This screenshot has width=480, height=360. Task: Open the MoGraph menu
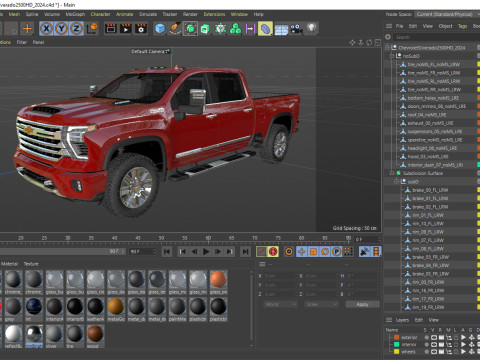(x=75, y=14)
